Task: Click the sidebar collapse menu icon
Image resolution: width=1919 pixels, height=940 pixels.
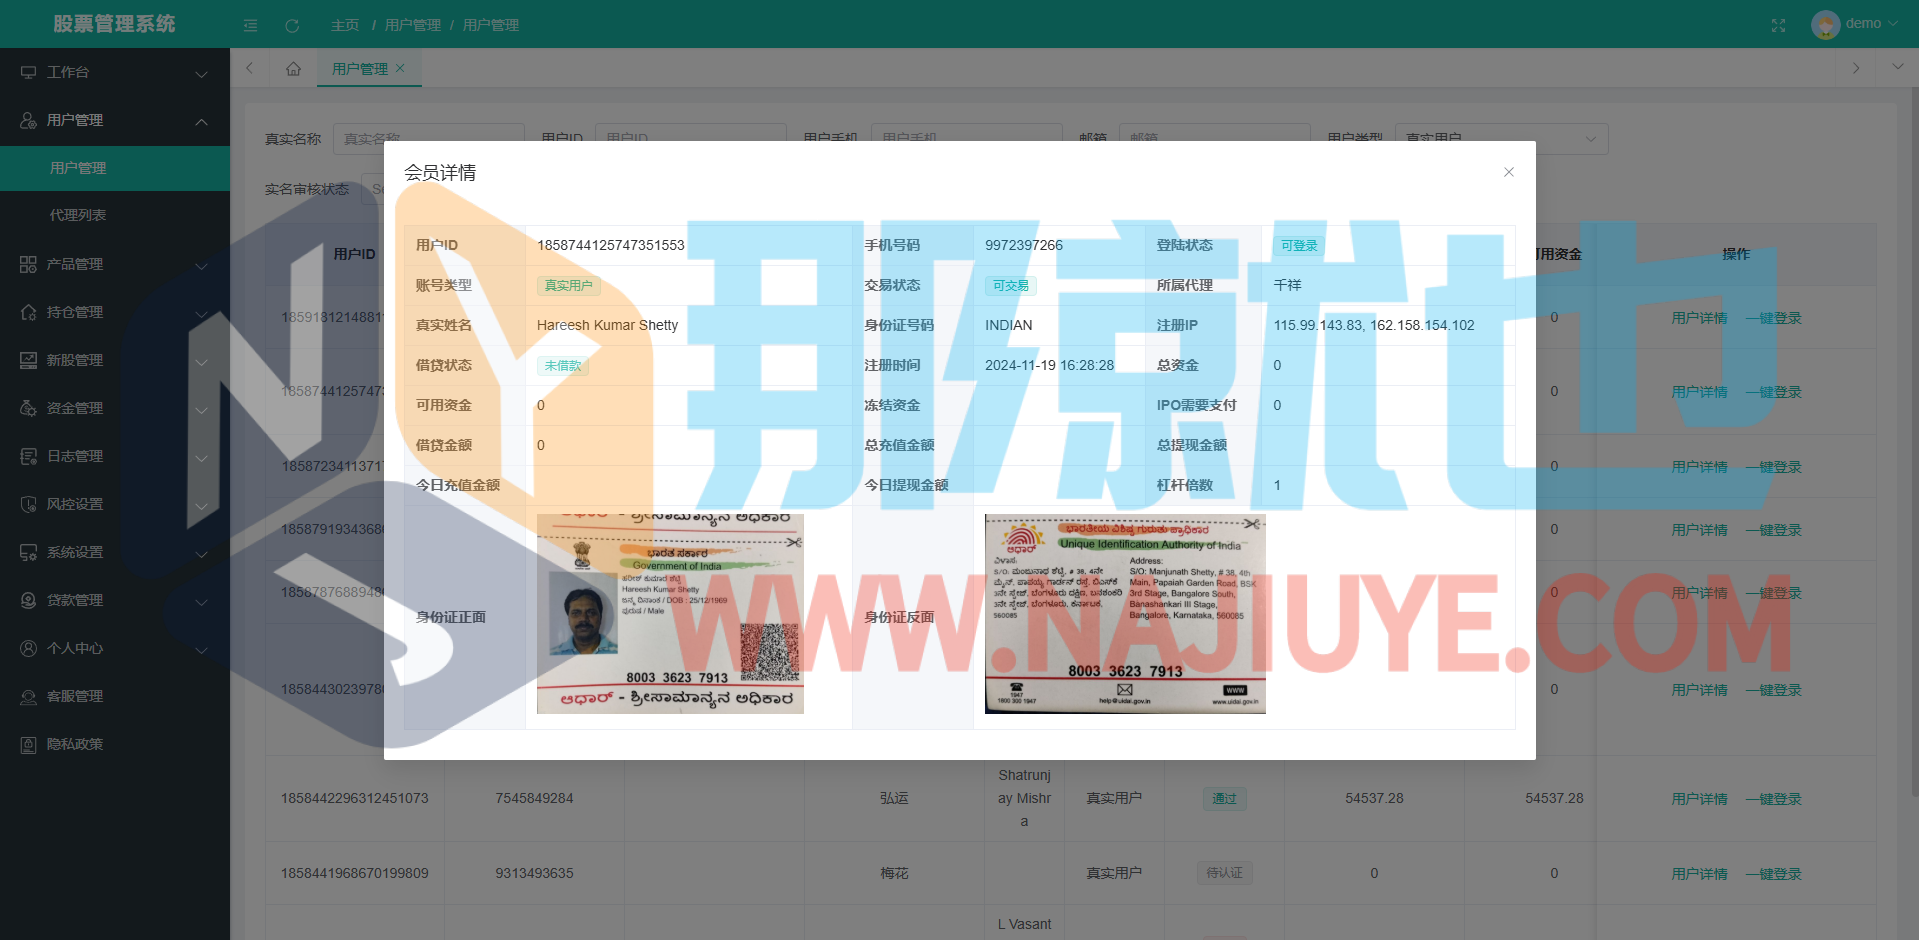Action: tap(250, 25)
